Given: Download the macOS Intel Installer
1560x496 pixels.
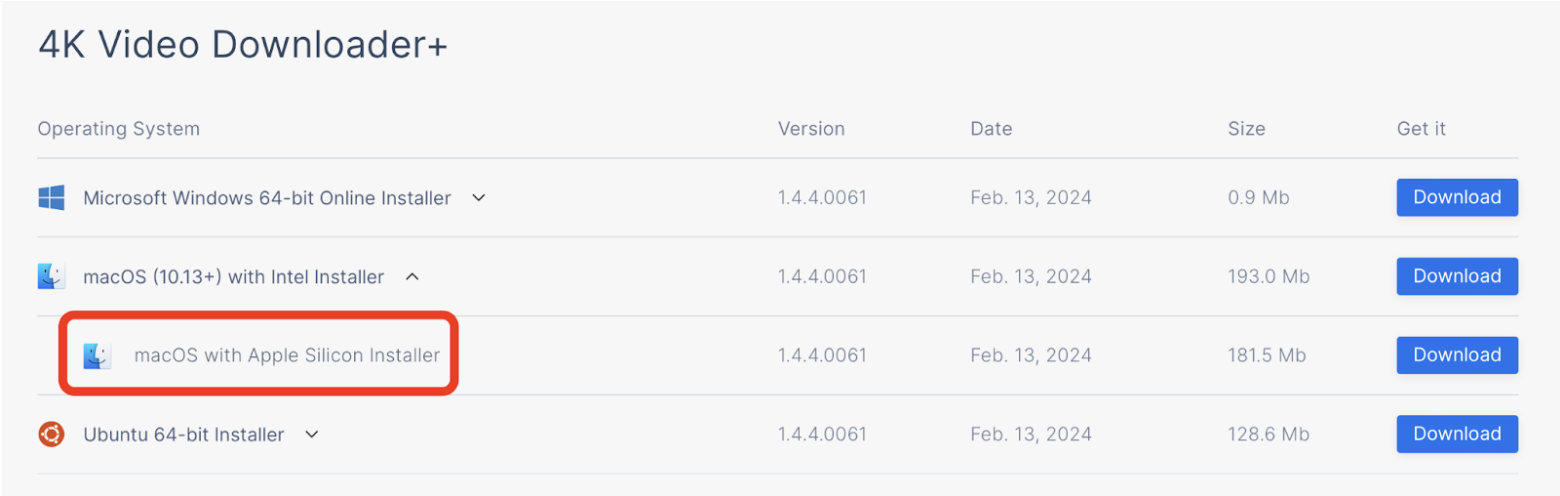Looking at the screenshot, I should coord(1457,276).
